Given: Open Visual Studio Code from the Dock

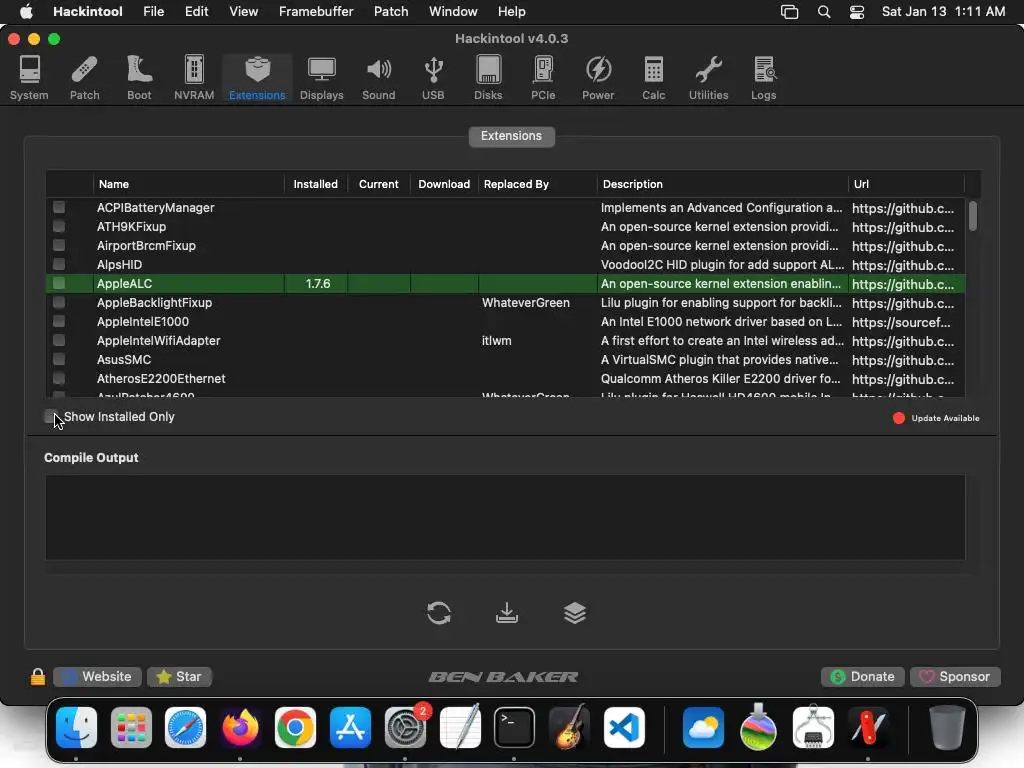Looking at the screenshot, I should [x=624, y=728].
